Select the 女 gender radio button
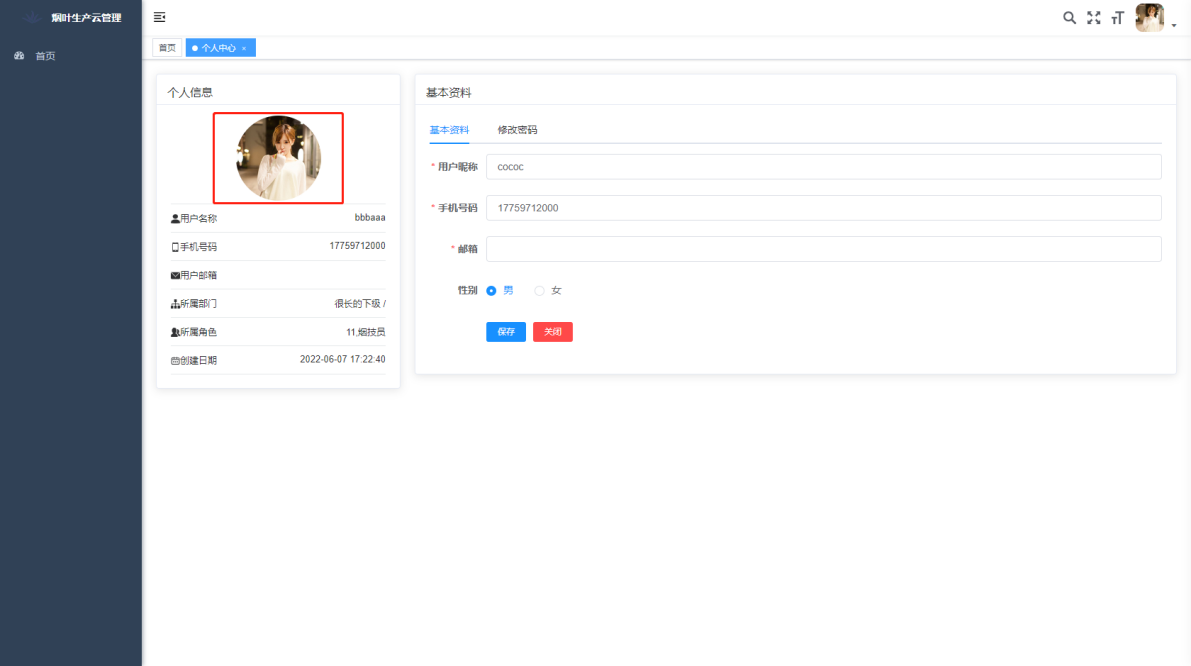The image size is (1191, 666). click(x=540, y=291)
